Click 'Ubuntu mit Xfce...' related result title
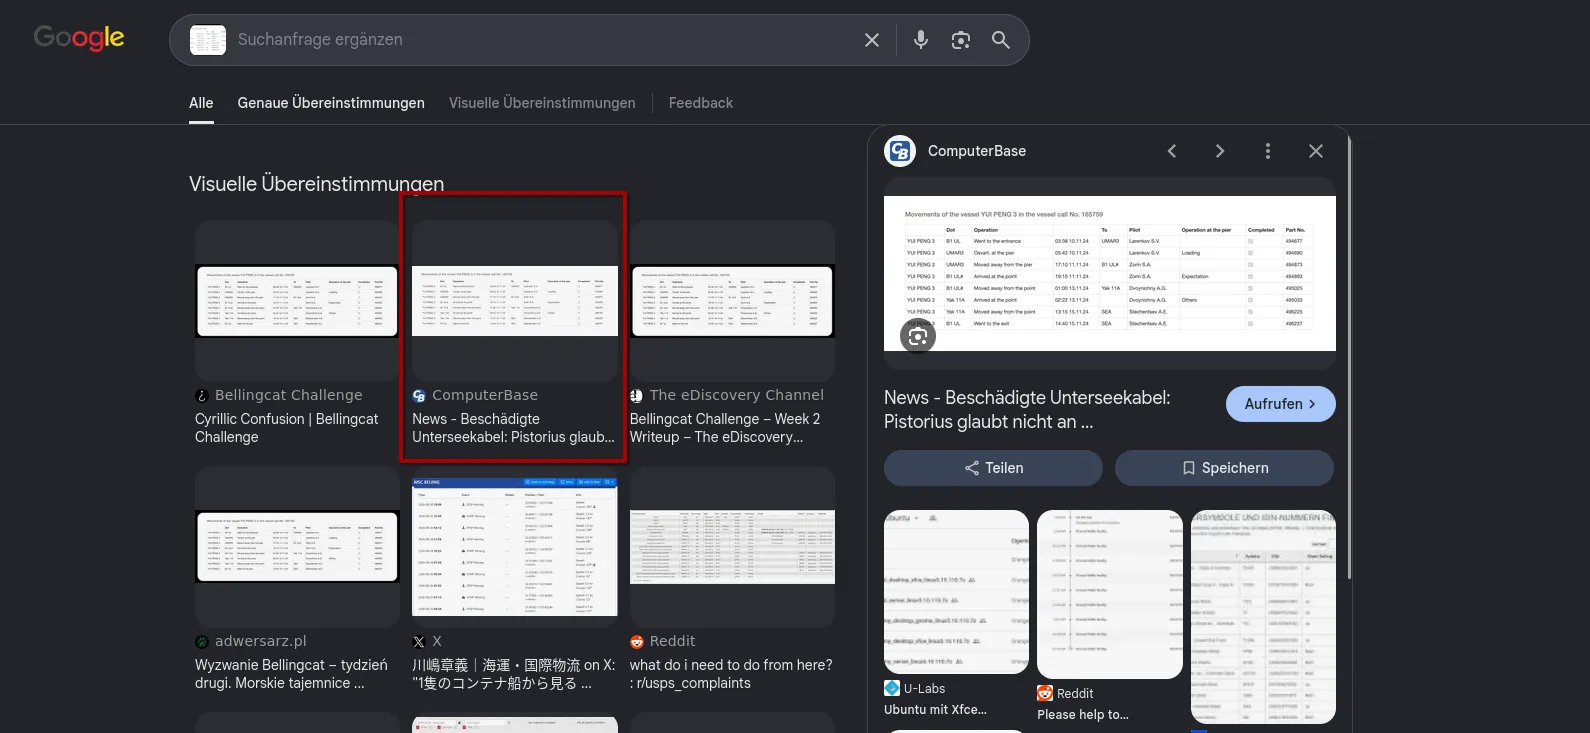Viewport: 1590px width, 733px height. coord(935,710)
